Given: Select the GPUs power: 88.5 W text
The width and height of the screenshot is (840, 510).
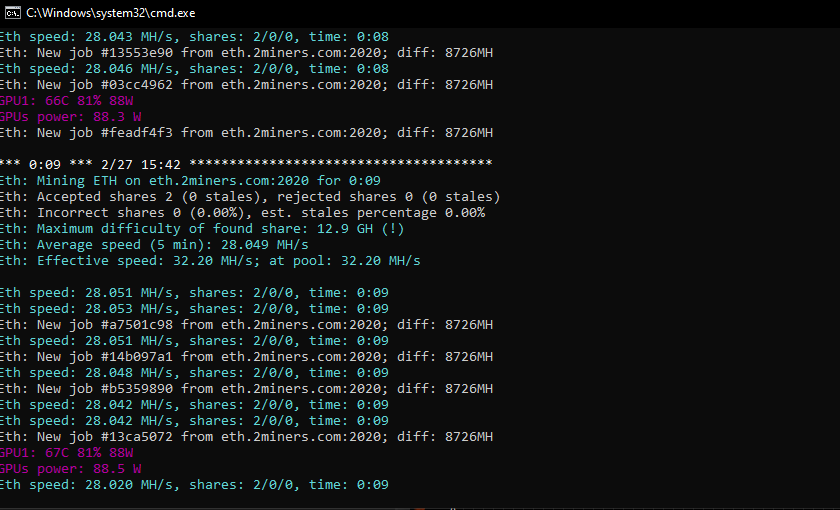Looking at the screenshot, I should [x=71, y=469].
